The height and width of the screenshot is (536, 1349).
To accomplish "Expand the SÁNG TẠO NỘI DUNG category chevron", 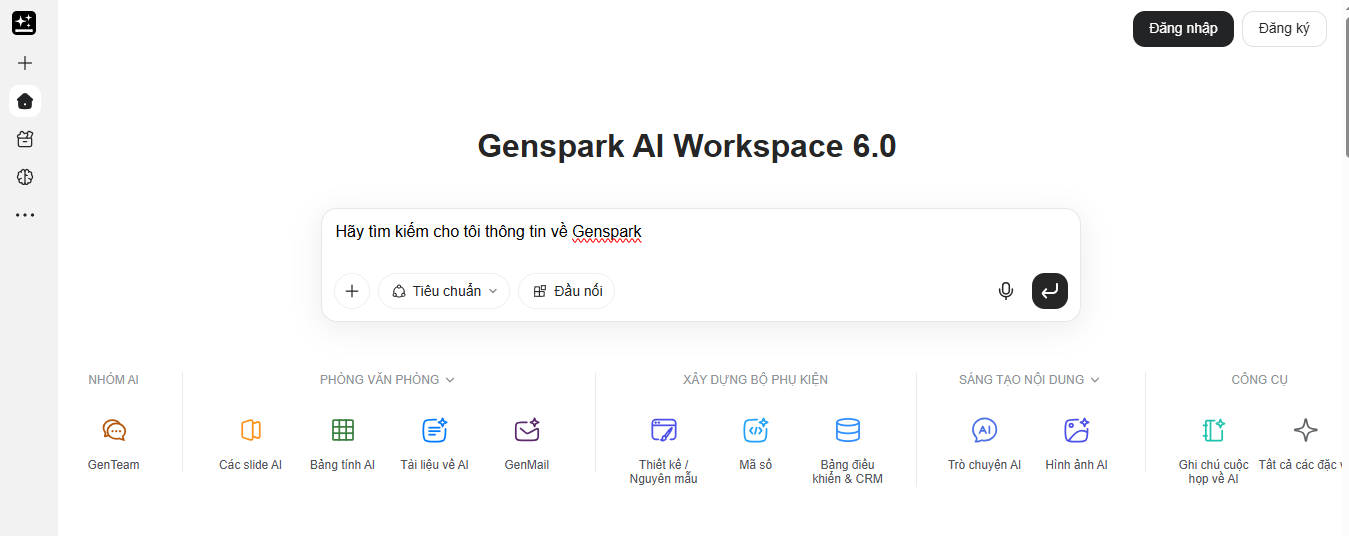I will (x=1095, y=380).
